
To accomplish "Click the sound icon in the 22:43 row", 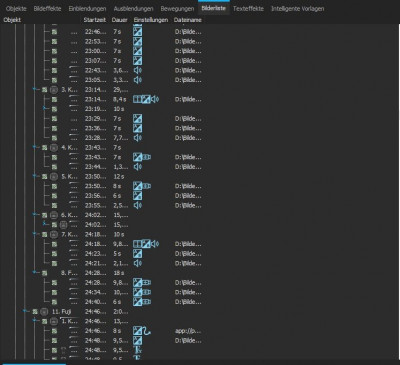I will [x=137, y=70].
